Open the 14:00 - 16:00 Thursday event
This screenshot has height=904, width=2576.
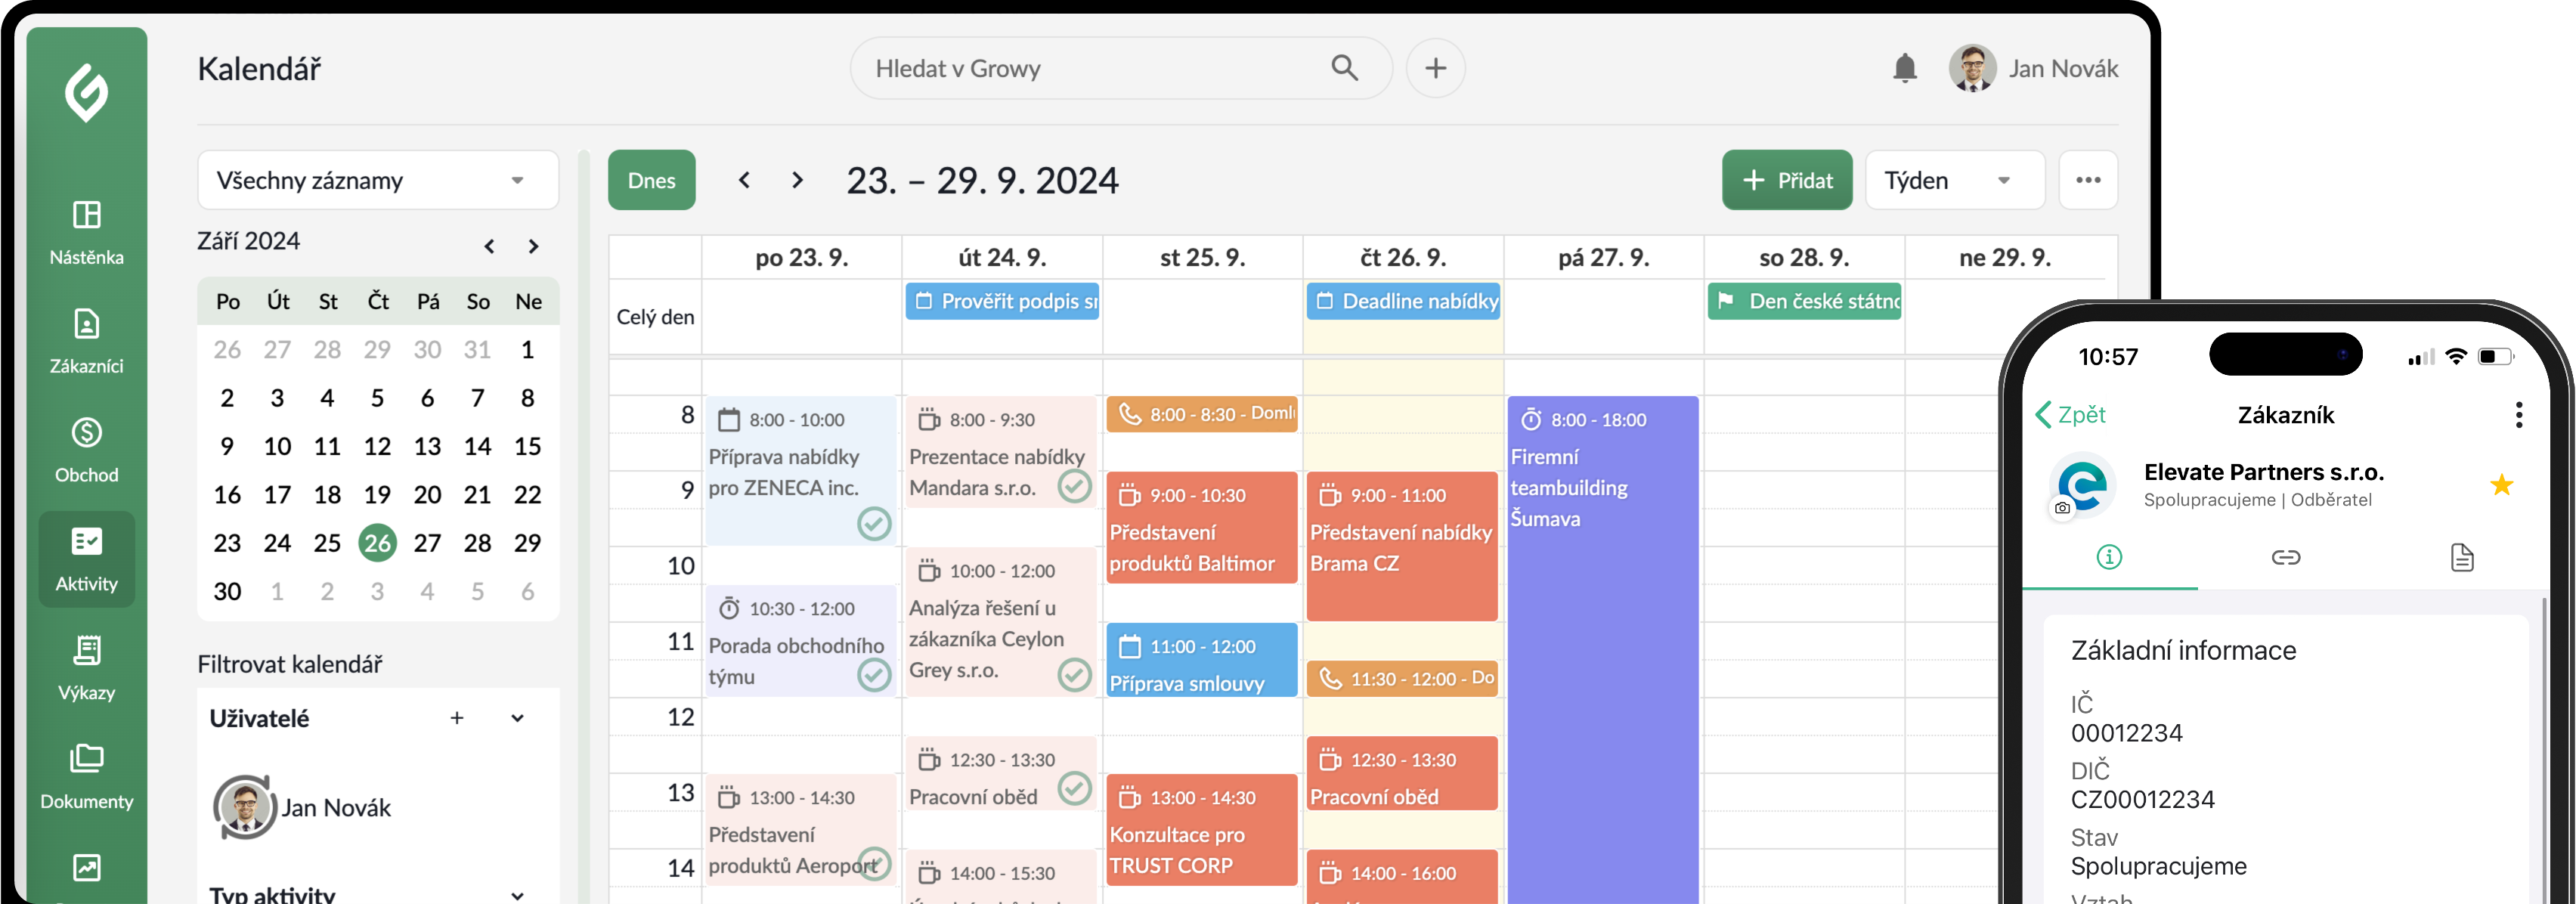pyautogui.click(x=1402, y=877)
